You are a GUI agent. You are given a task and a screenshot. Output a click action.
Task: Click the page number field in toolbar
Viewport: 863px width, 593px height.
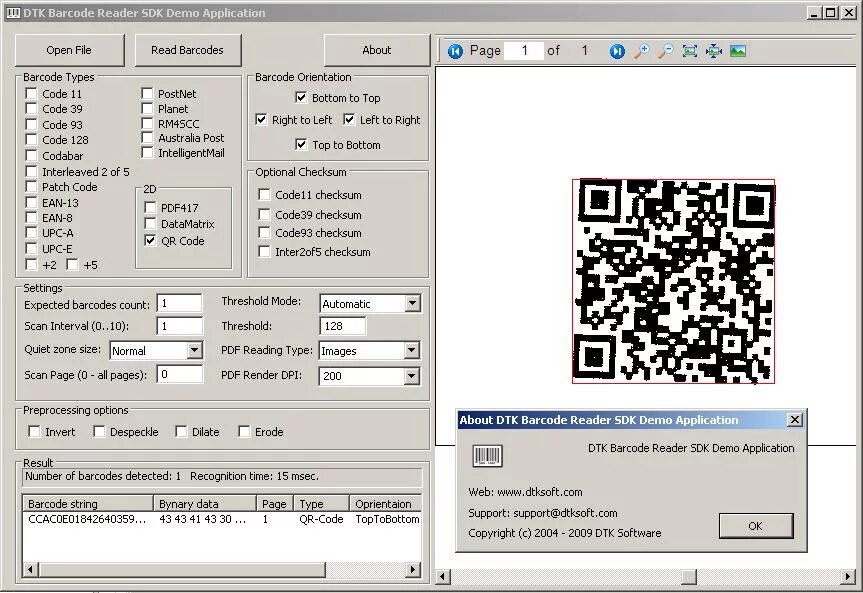(x=524, y=51)
